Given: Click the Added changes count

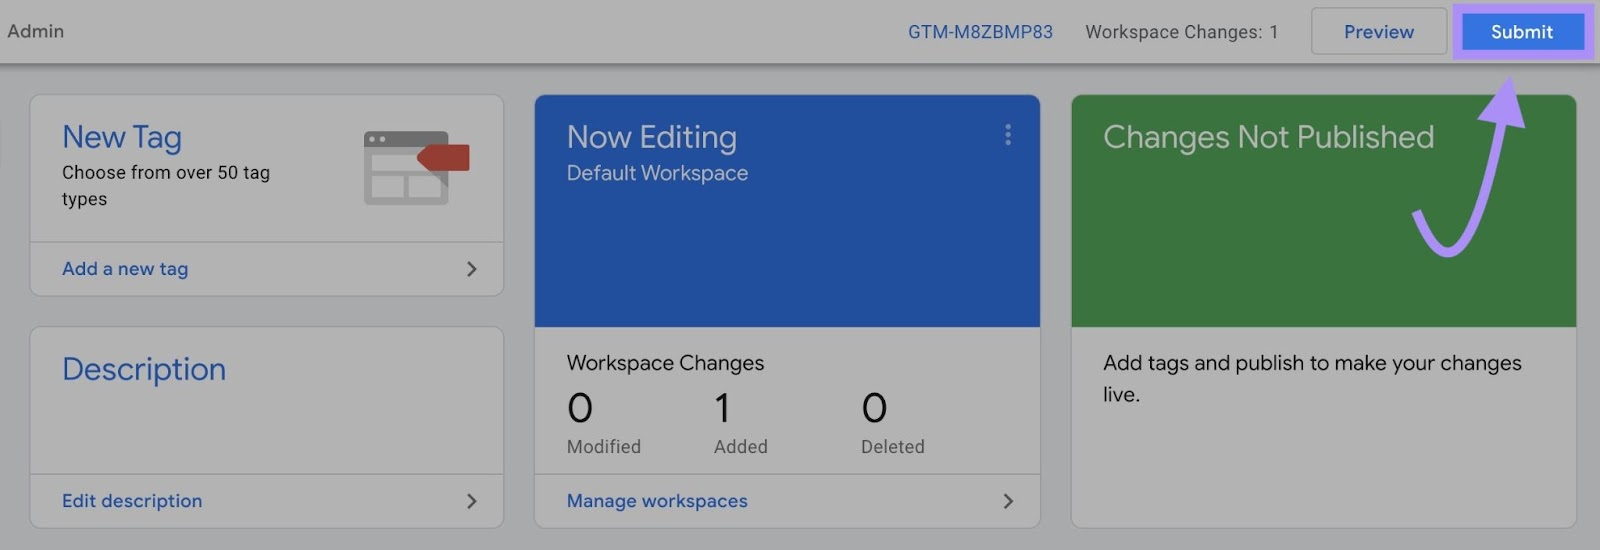Looking at the screenshot, I should [x=722, y=408].
